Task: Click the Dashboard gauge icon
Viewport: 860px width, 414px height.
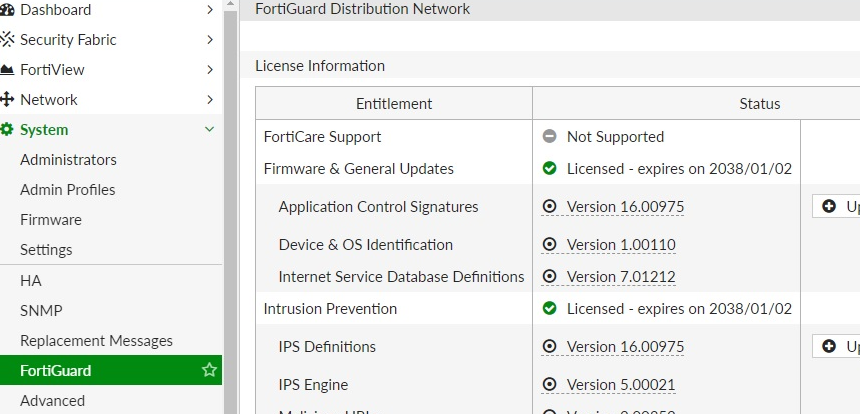Action: [6, 10]
